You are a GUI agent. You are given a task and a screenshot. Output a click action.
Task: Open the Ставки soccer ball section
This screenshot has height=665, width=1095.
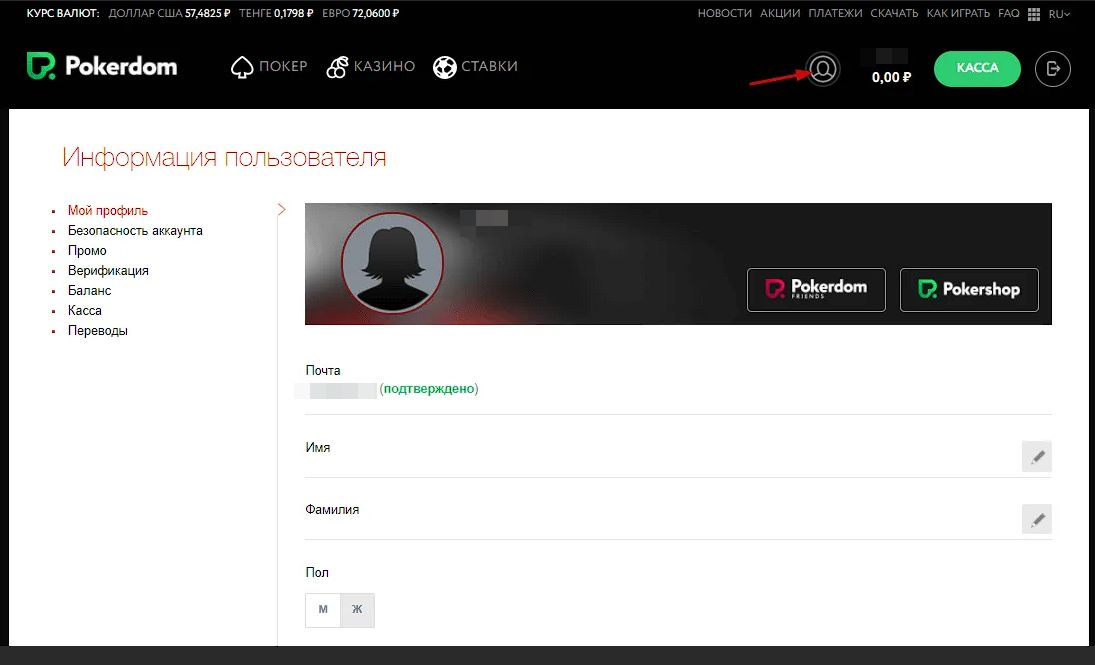click(444, 67)
